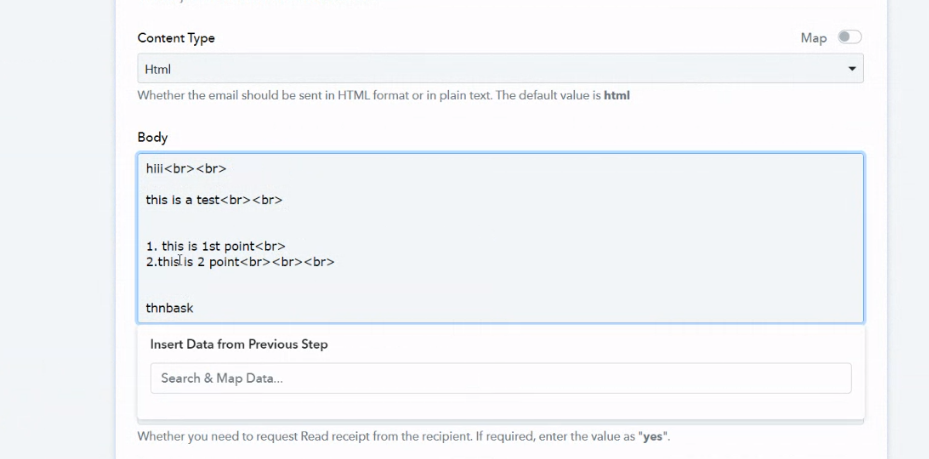This screenshot has height=459, width=929.
Task: Click the bold html word in hint
Action: [617, 95]
